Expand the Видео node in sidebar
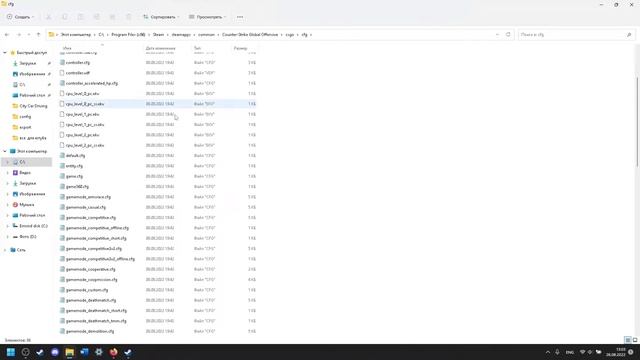Screen dimensions: 640x360 7,173
